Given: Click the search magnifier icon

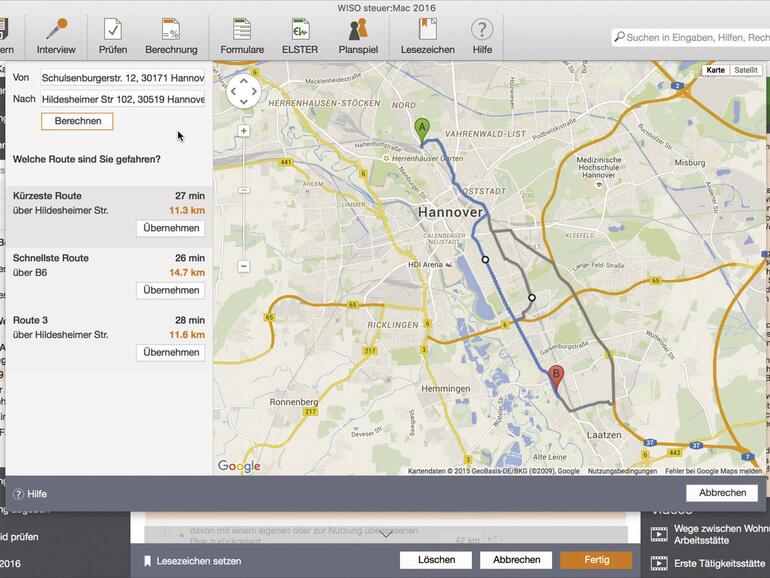Looking at the screenshot, I should click(619, 37).
